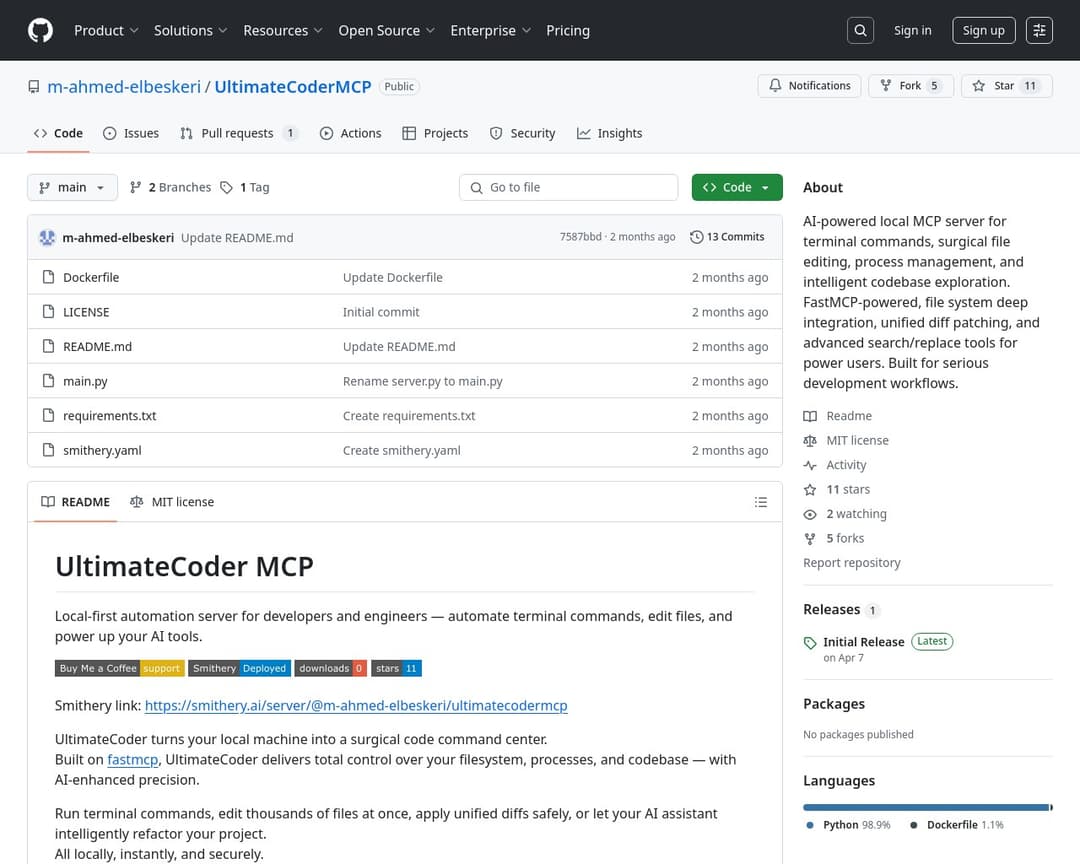The image size is (1080, 864).
Task: Expand the Solutions menu
Action: (190, 30)
